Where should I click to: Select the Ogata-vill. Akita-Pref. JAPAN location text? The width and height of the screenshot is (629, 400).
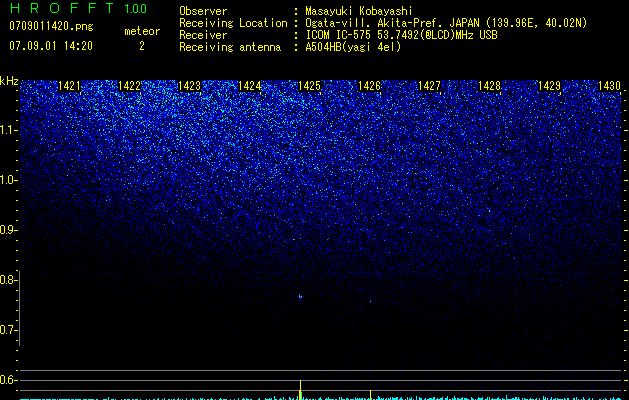coord(446,23)
